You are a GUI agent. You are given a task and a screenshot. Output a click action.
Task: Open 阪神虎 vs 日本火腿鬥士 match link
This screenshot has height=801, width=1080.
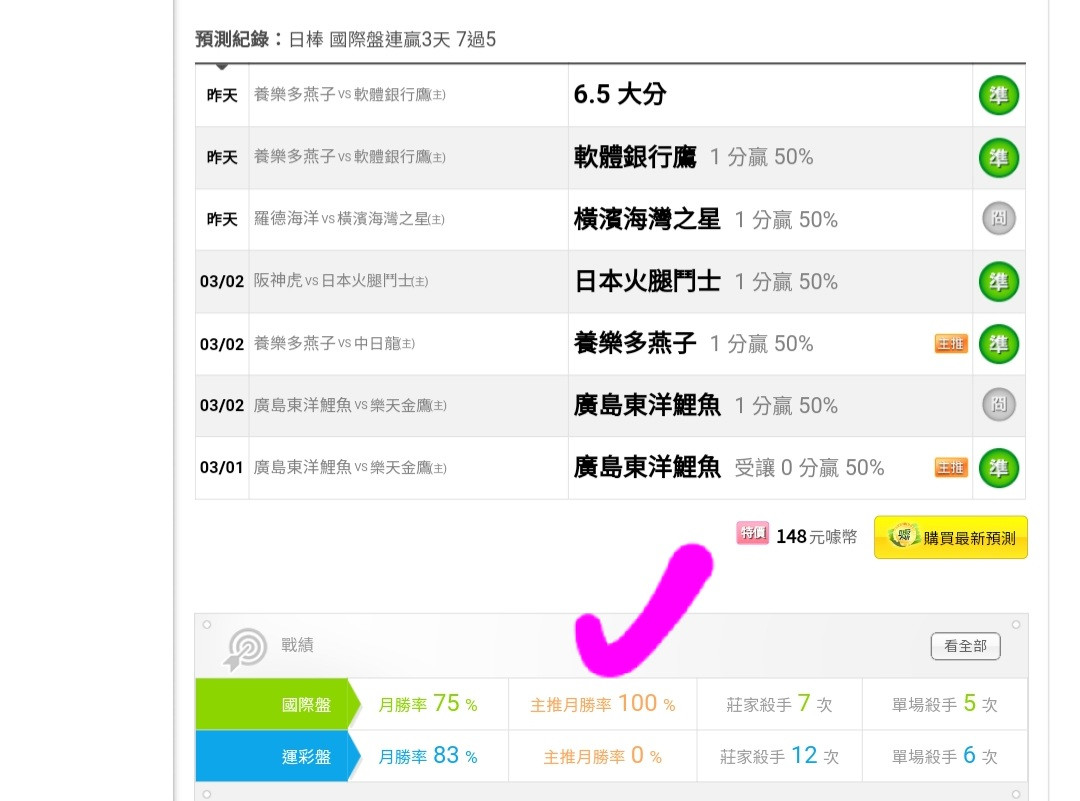tap(341, 281)
